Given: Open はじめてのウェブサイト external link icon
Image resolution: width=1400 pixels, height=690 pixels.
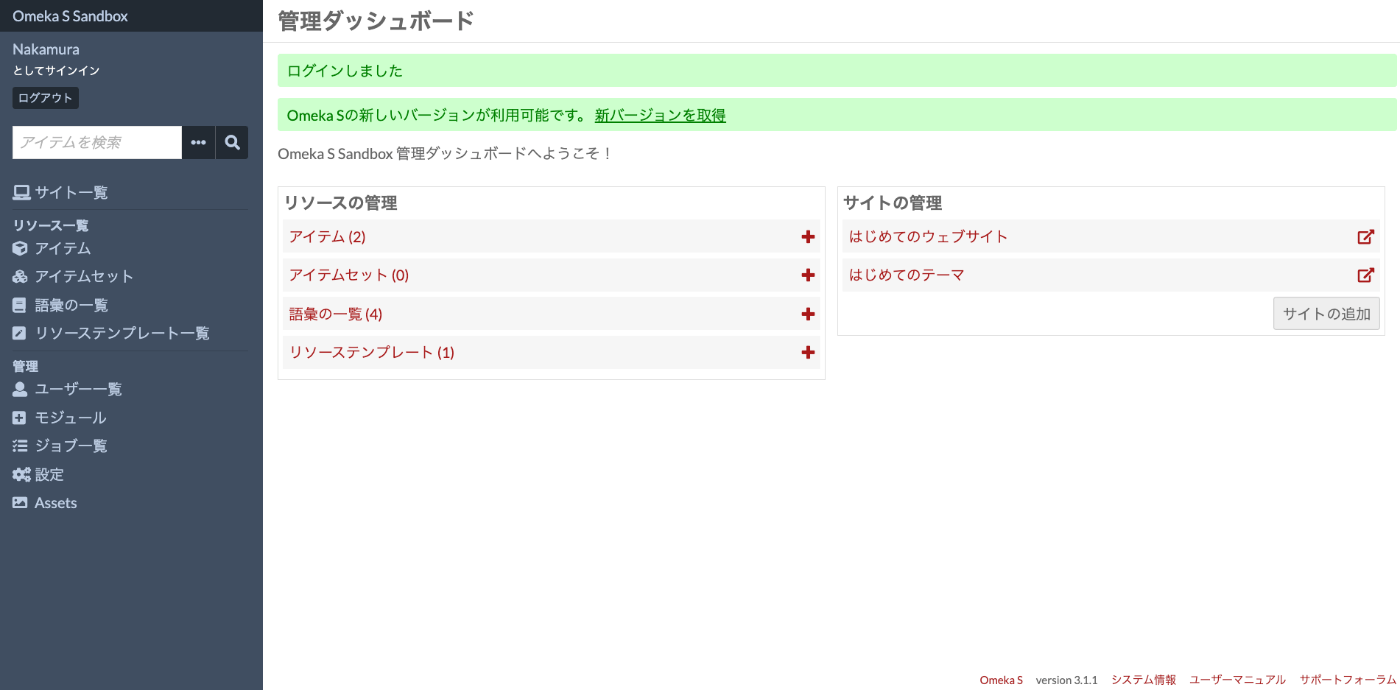Looking at the screenshot, I should [x=1365, y=237].
